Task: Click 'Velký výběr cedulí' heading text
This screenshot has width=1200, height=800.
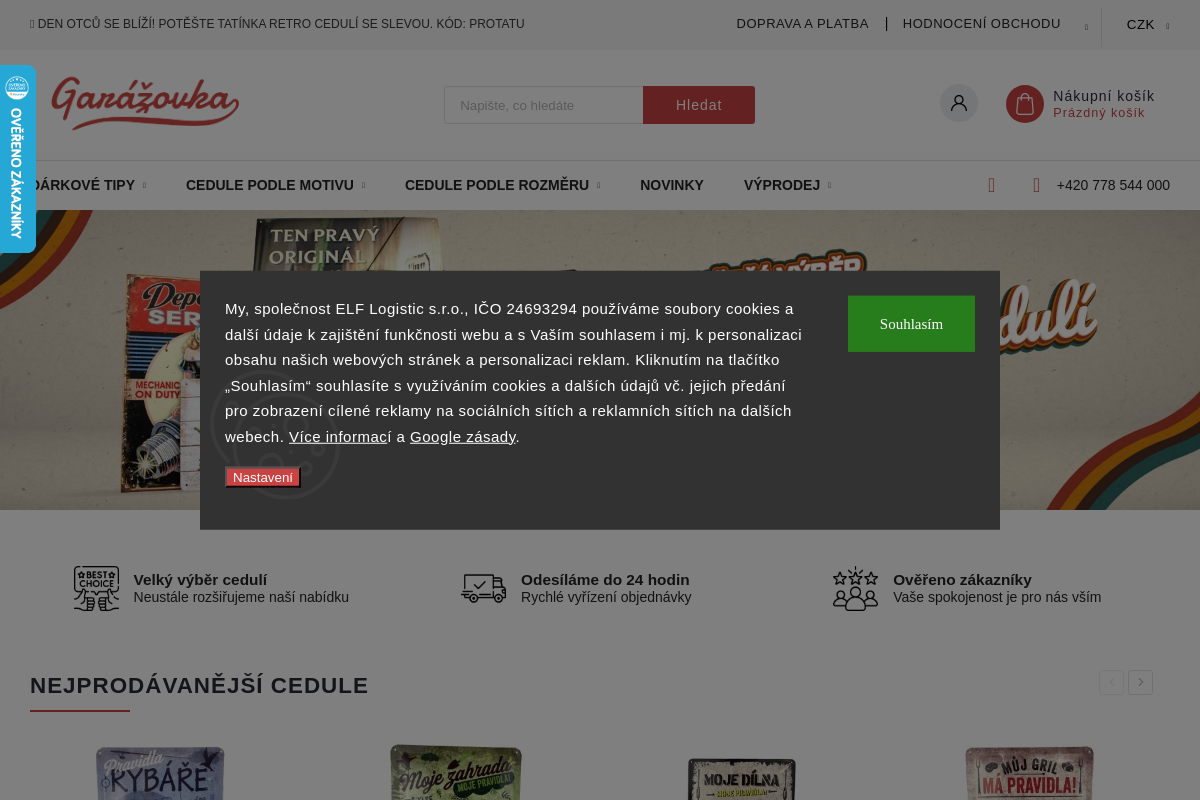Action: pyautogui.click(x=200, y=580)
